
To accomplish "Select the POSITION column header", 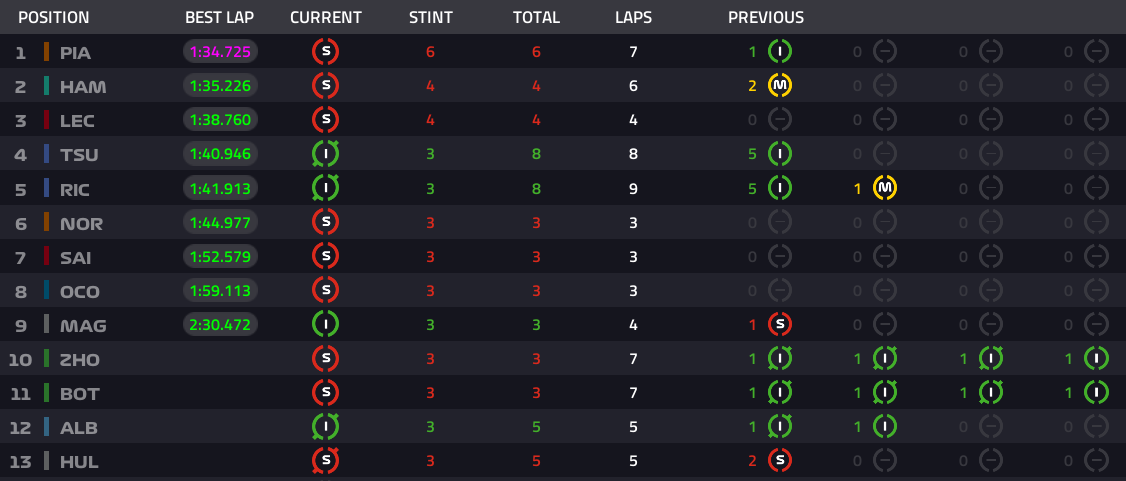I will (x=54, y=17).
